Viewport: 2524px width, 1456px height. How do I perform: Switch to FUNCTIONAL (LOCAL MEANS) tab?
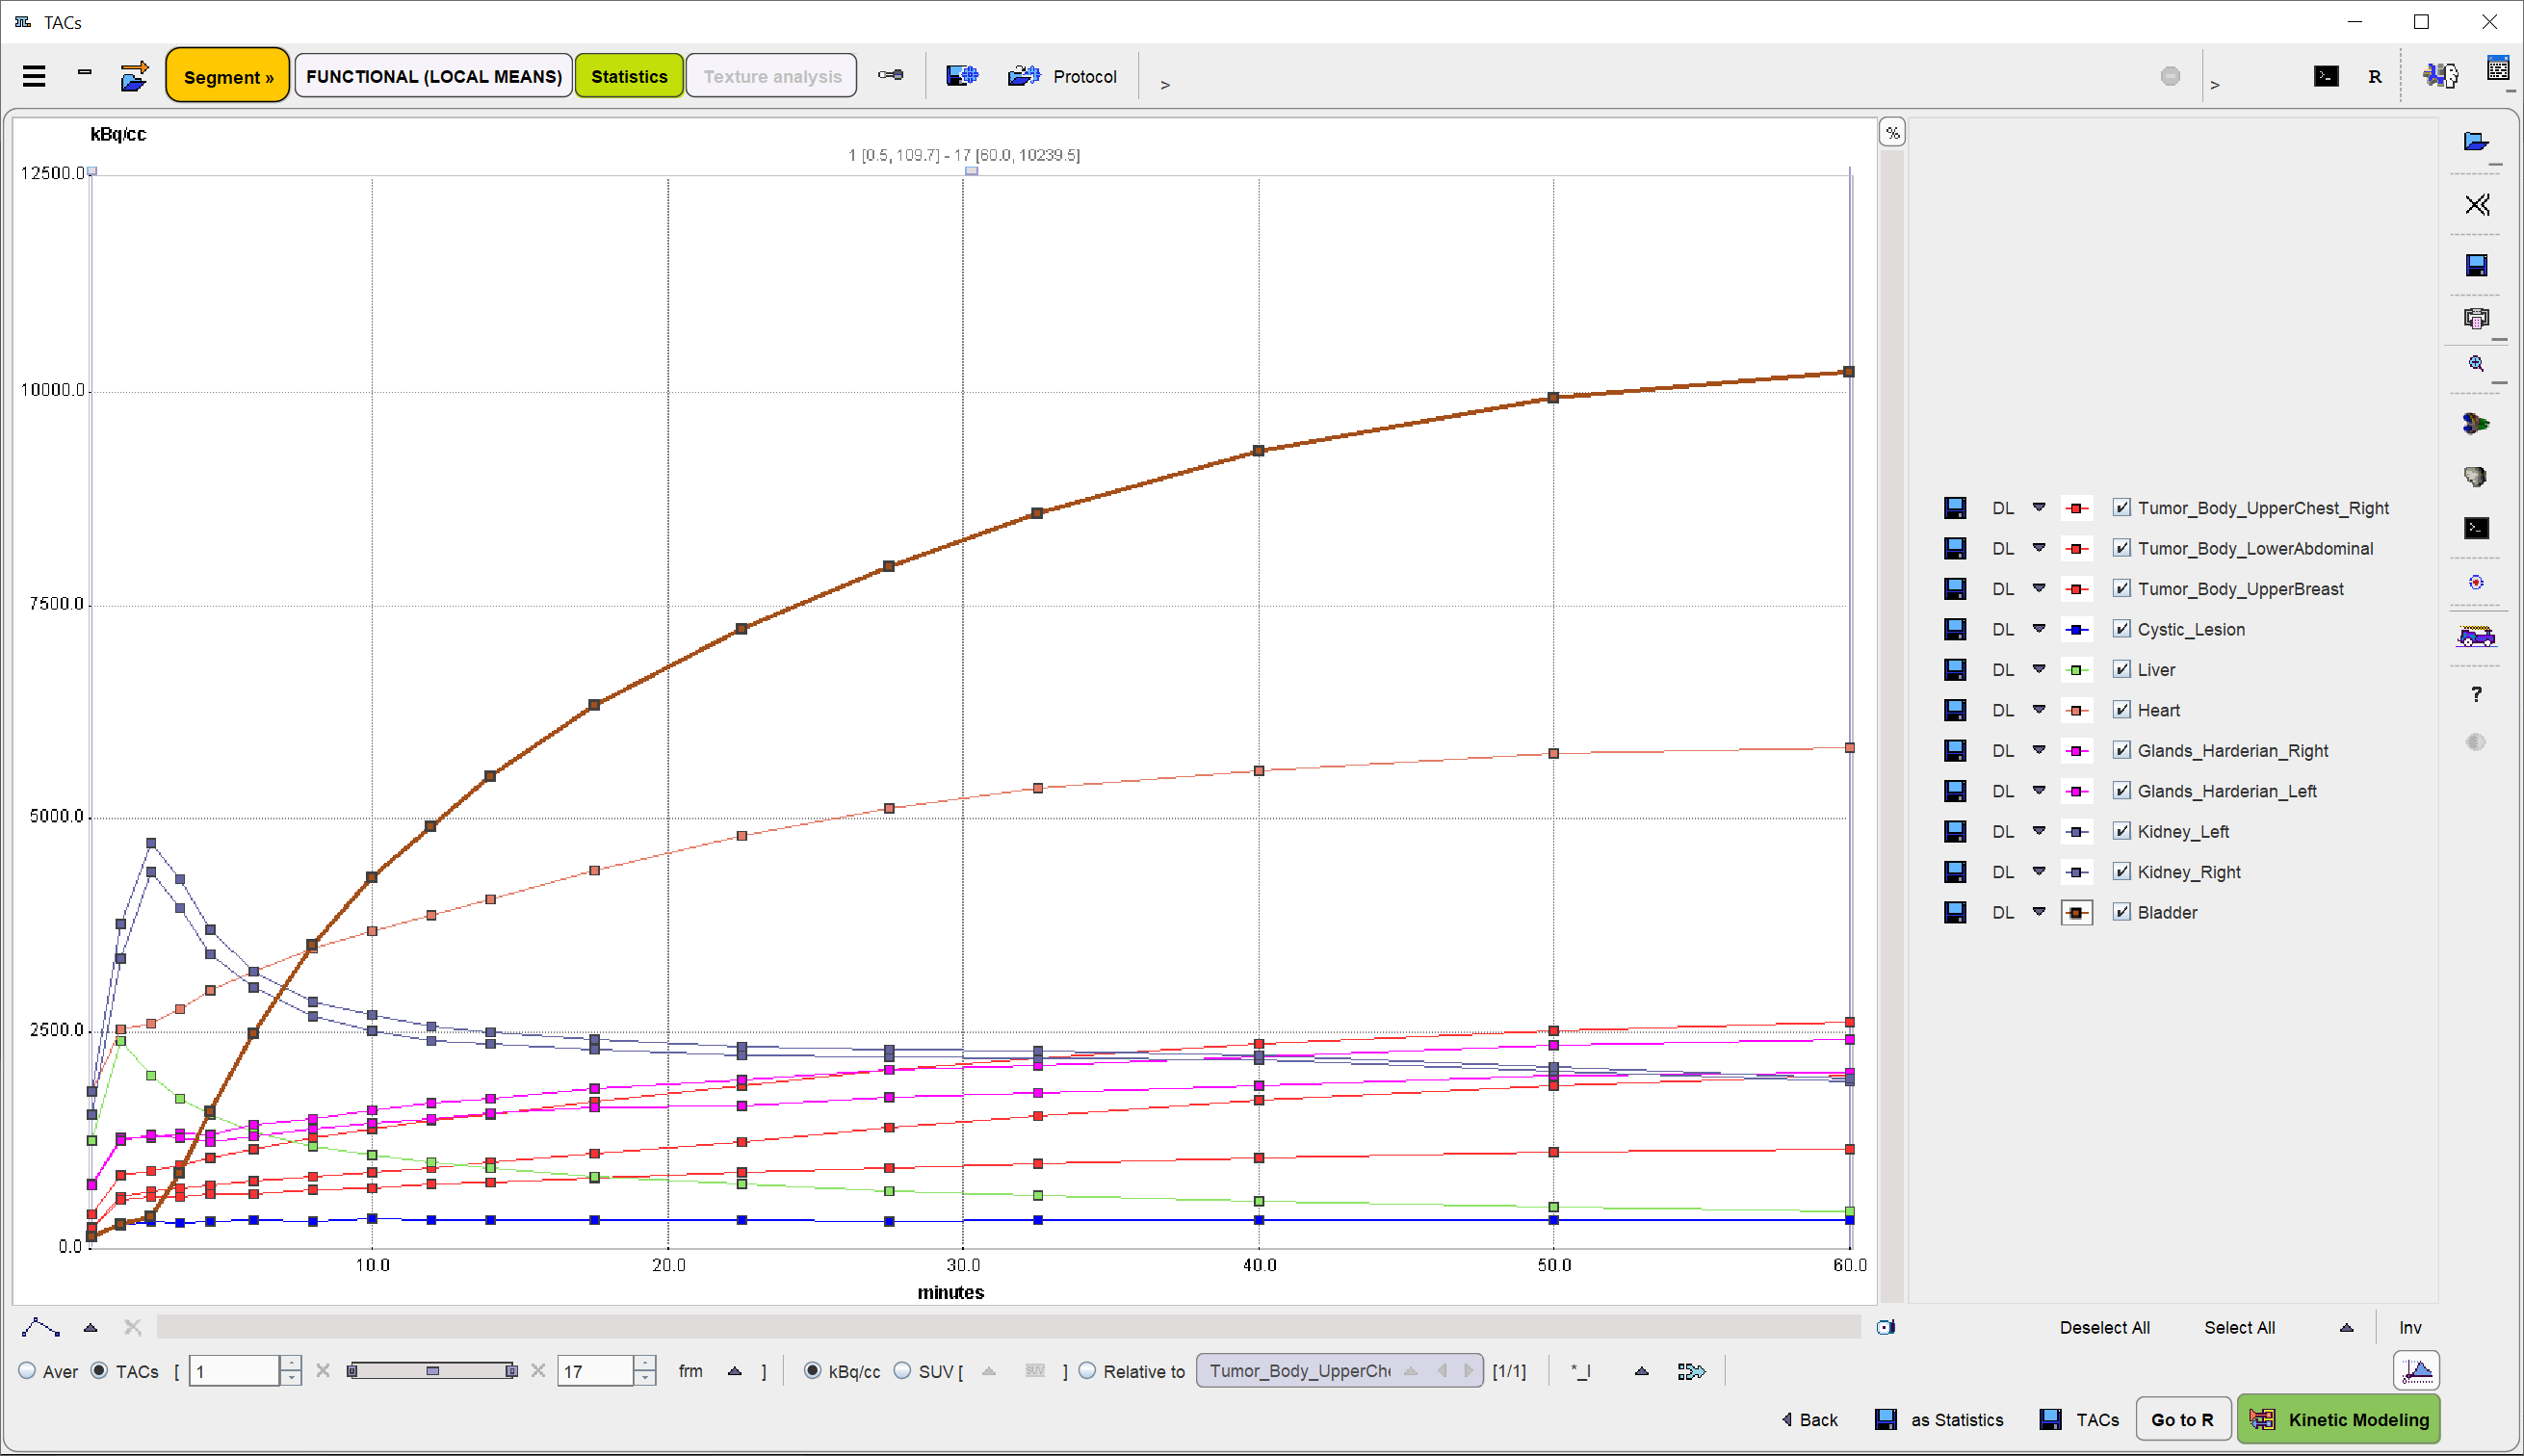pos(434,76)
